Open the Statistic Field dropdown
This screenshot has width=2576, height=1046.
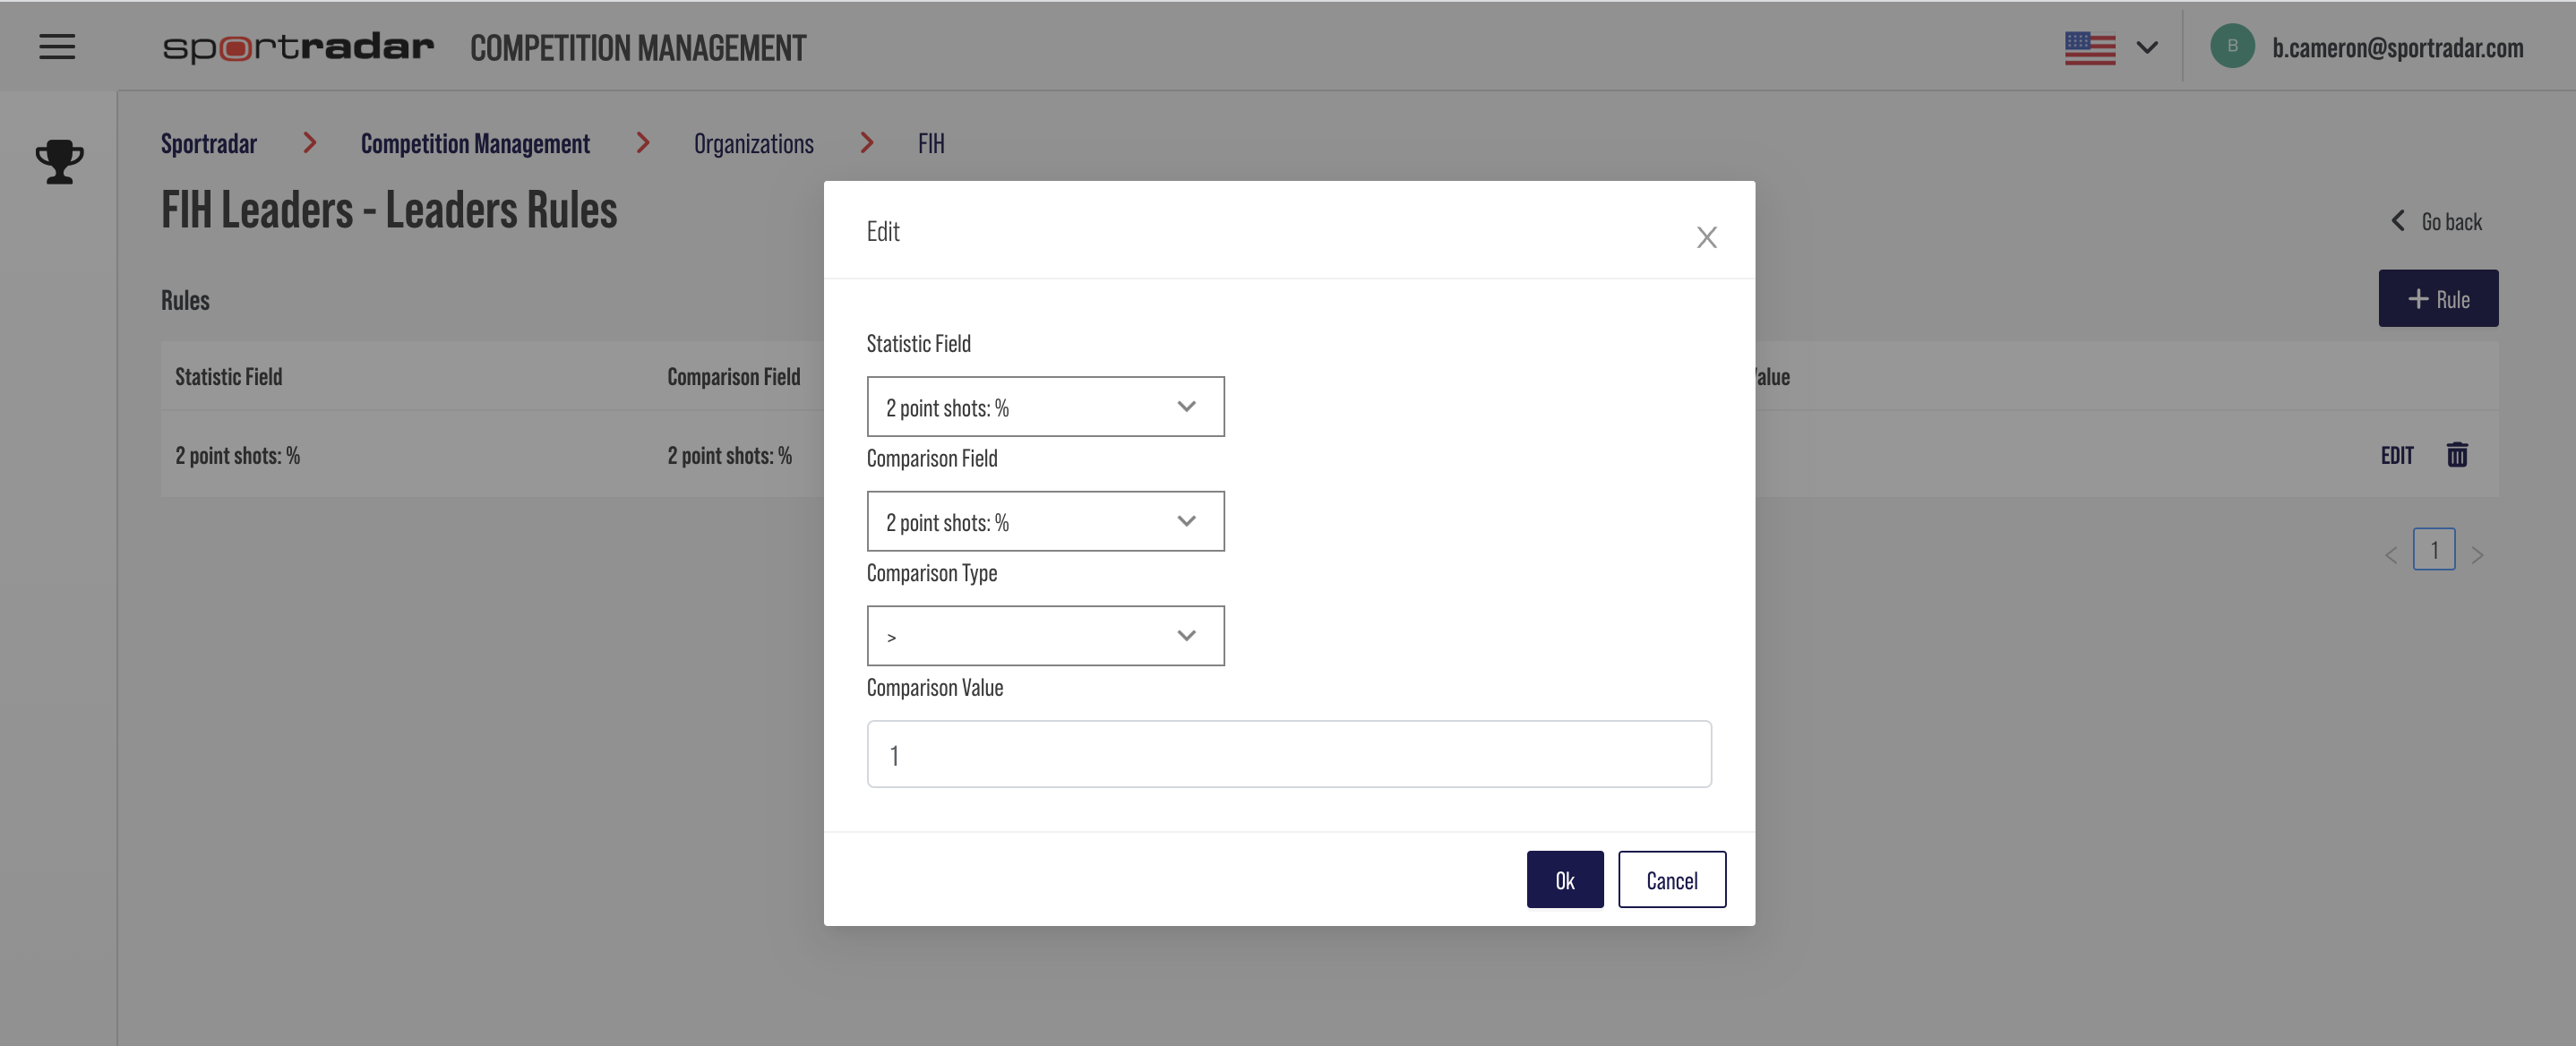1045,406
